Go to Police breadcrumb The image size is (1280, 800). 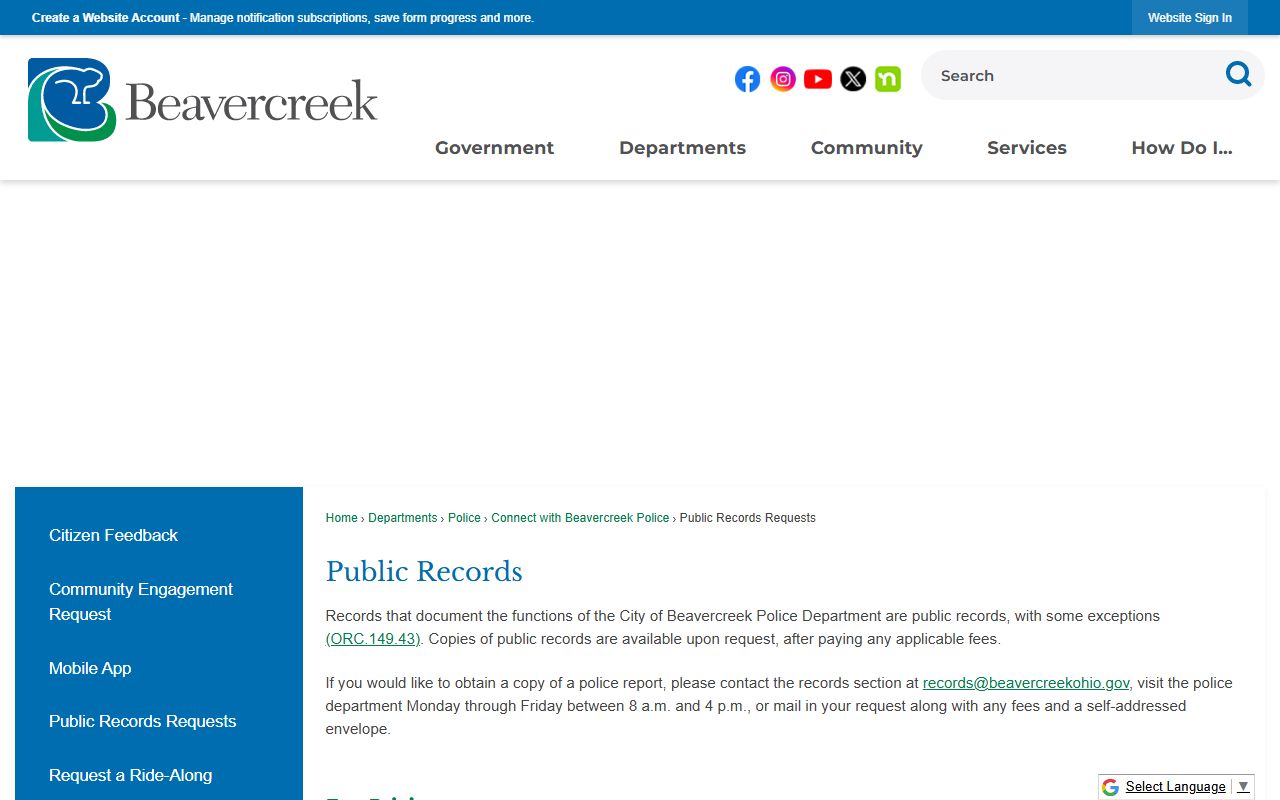click(x=464, y=518)
